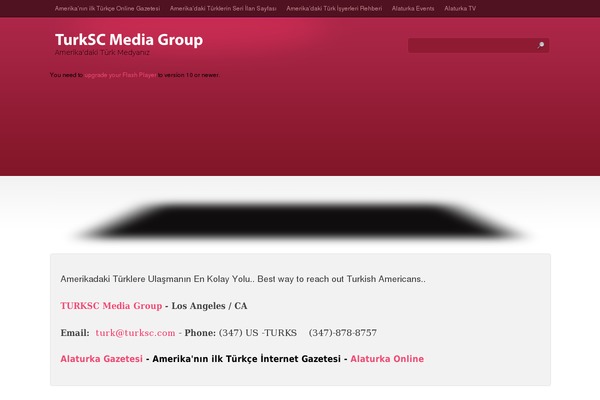The image size is (600, 400).
Task: Open Alaturka TV menu item
Action: 460,8
